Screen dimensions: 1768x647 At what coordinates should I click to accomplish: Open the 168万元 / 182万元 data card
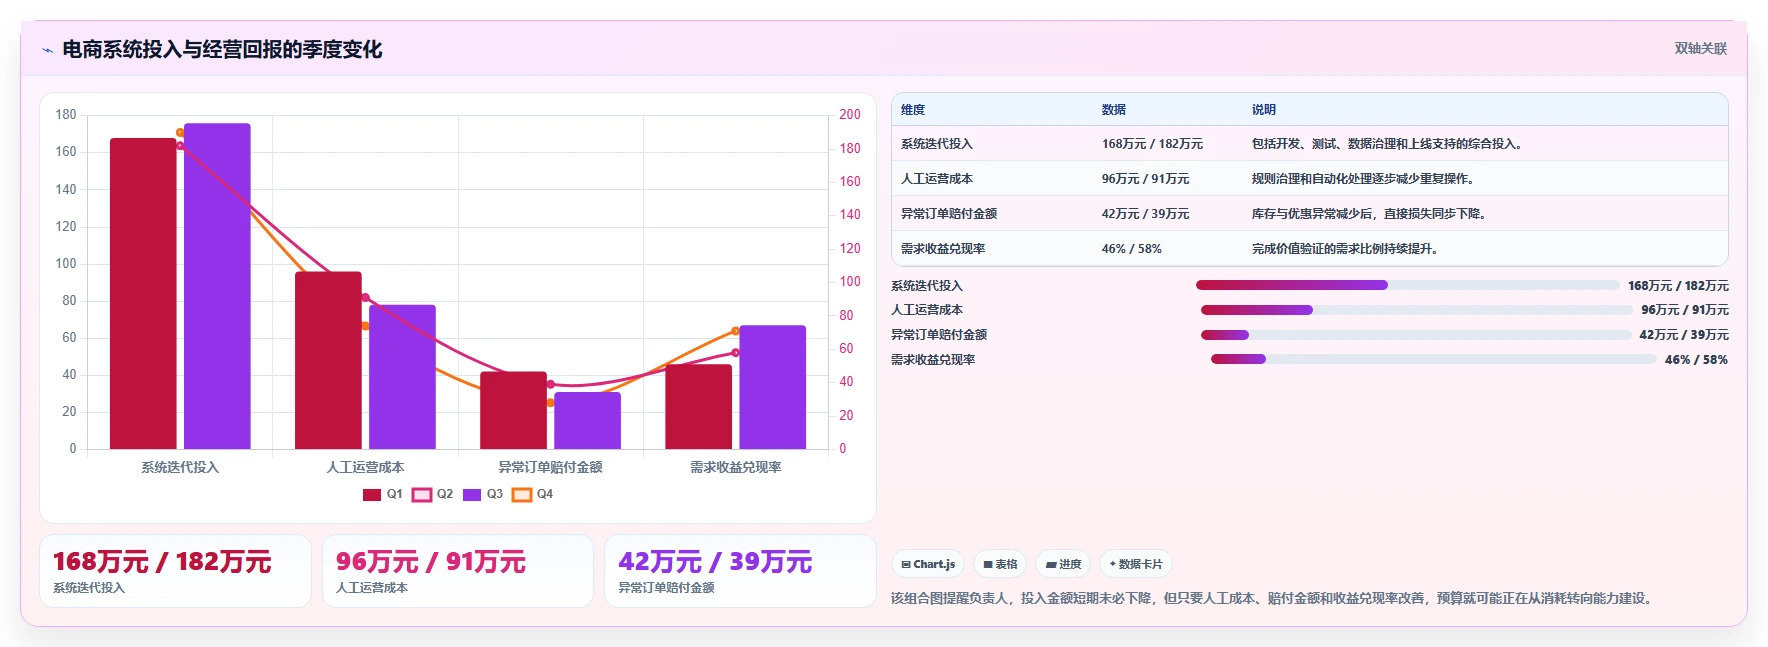[175, 571]
